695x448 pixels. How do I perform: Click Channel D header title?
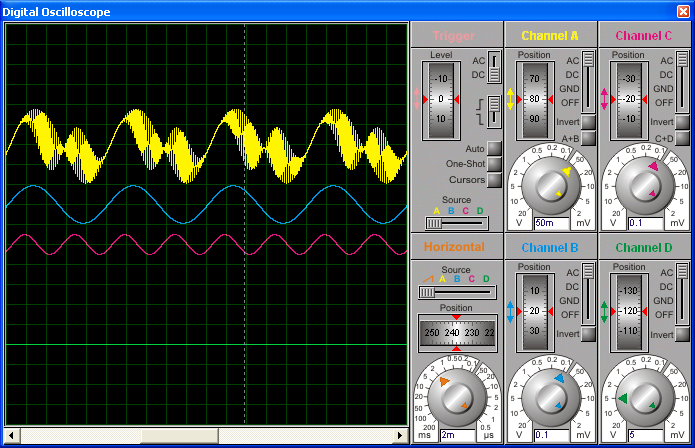pos(644,248)
